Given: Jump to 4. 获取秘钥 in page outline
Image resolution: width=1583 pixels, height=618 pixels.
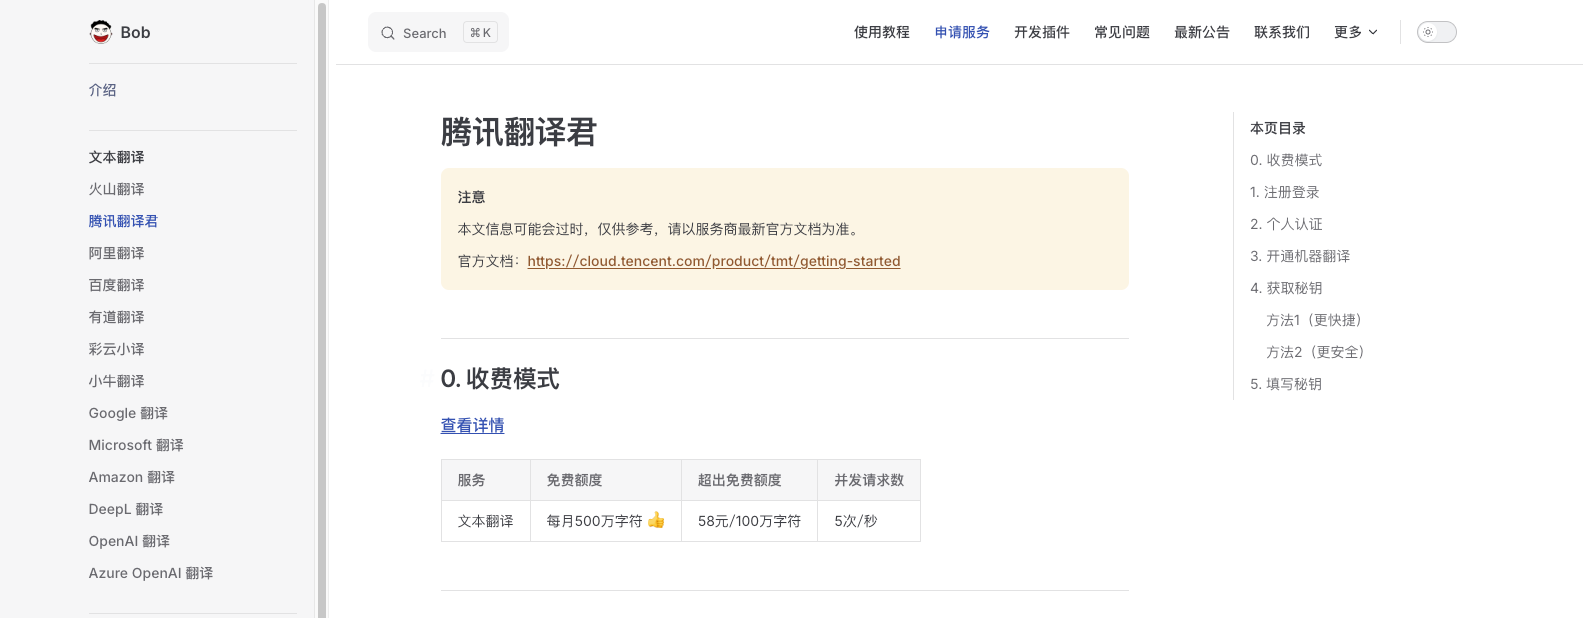Looking at the screenshot, I should click(x=1286, y=288).
